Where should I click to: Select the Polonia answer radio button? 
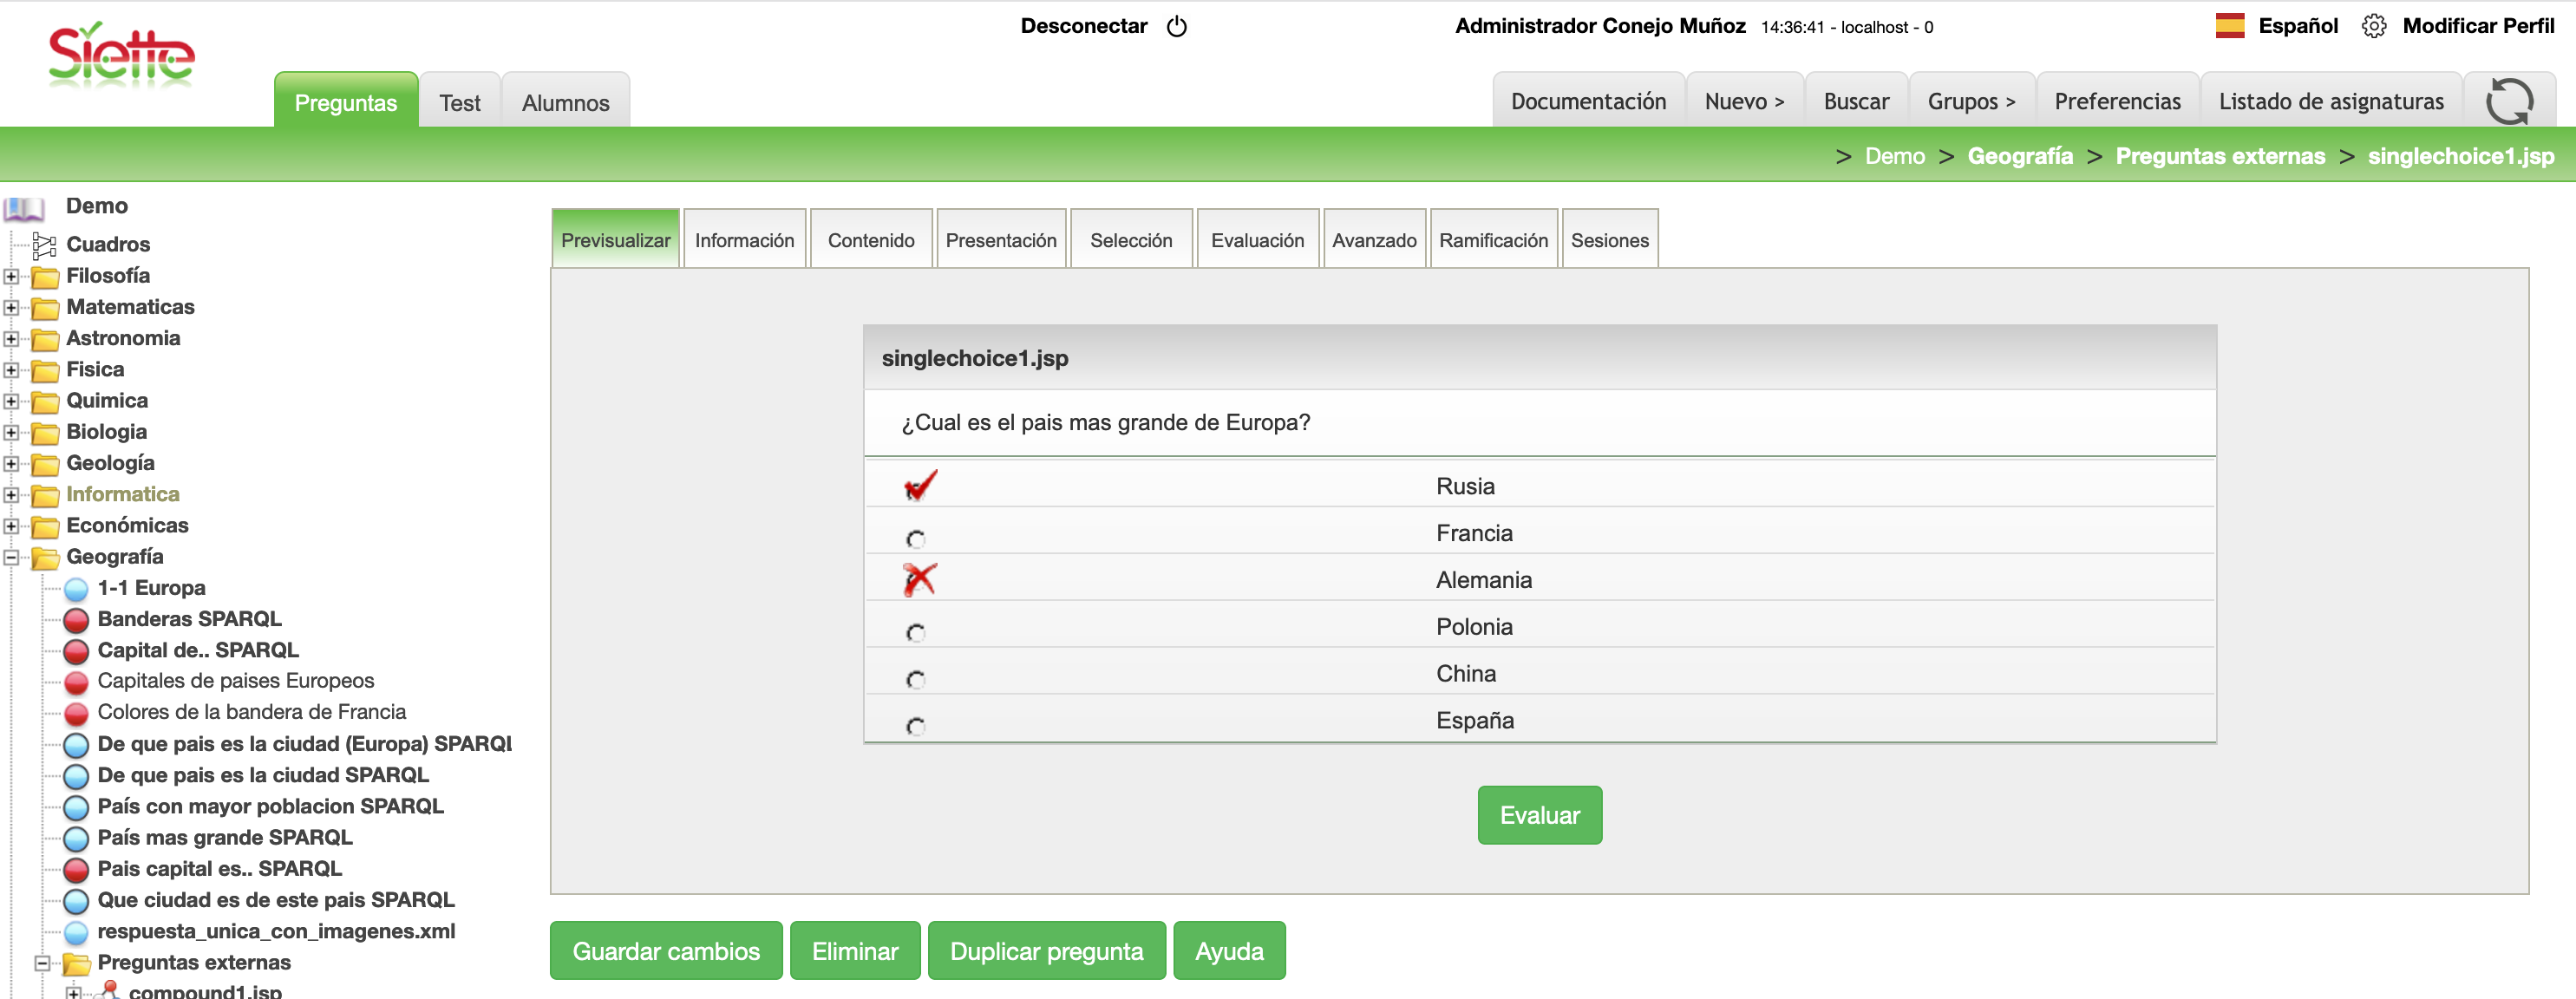click(x=915, y=633)
